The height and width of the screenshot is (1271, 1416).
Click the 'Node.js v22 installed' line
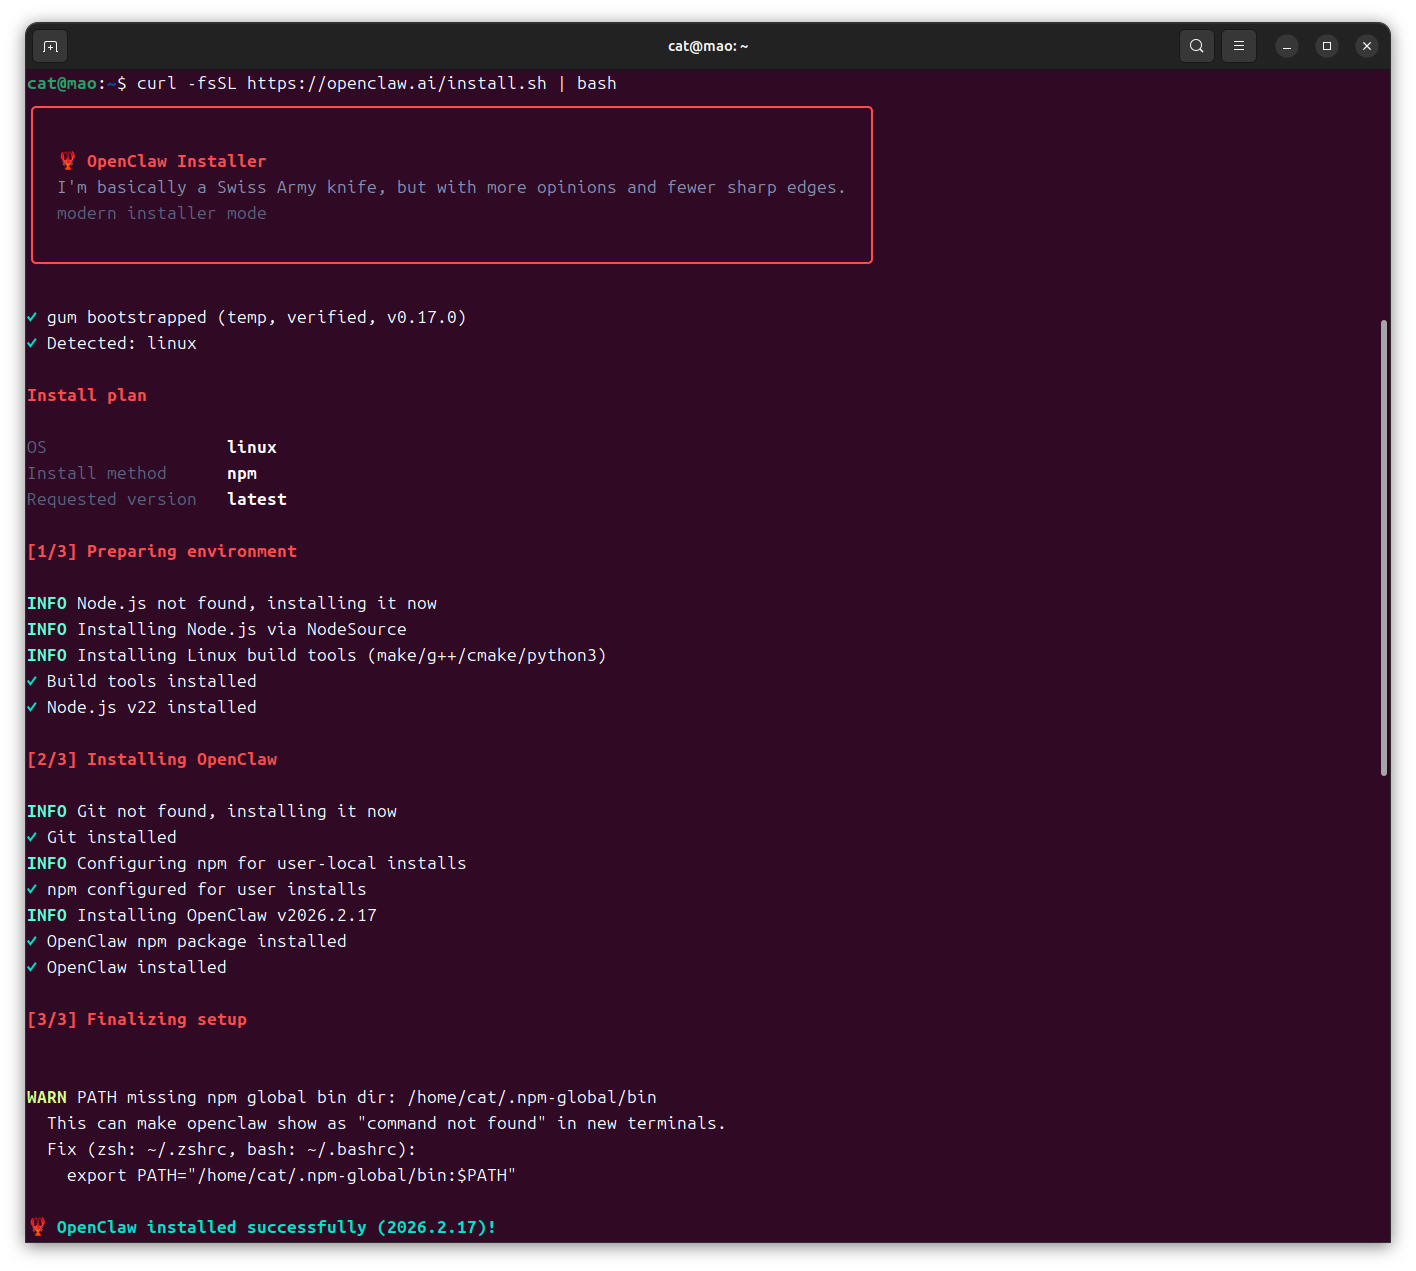point(142,707)
